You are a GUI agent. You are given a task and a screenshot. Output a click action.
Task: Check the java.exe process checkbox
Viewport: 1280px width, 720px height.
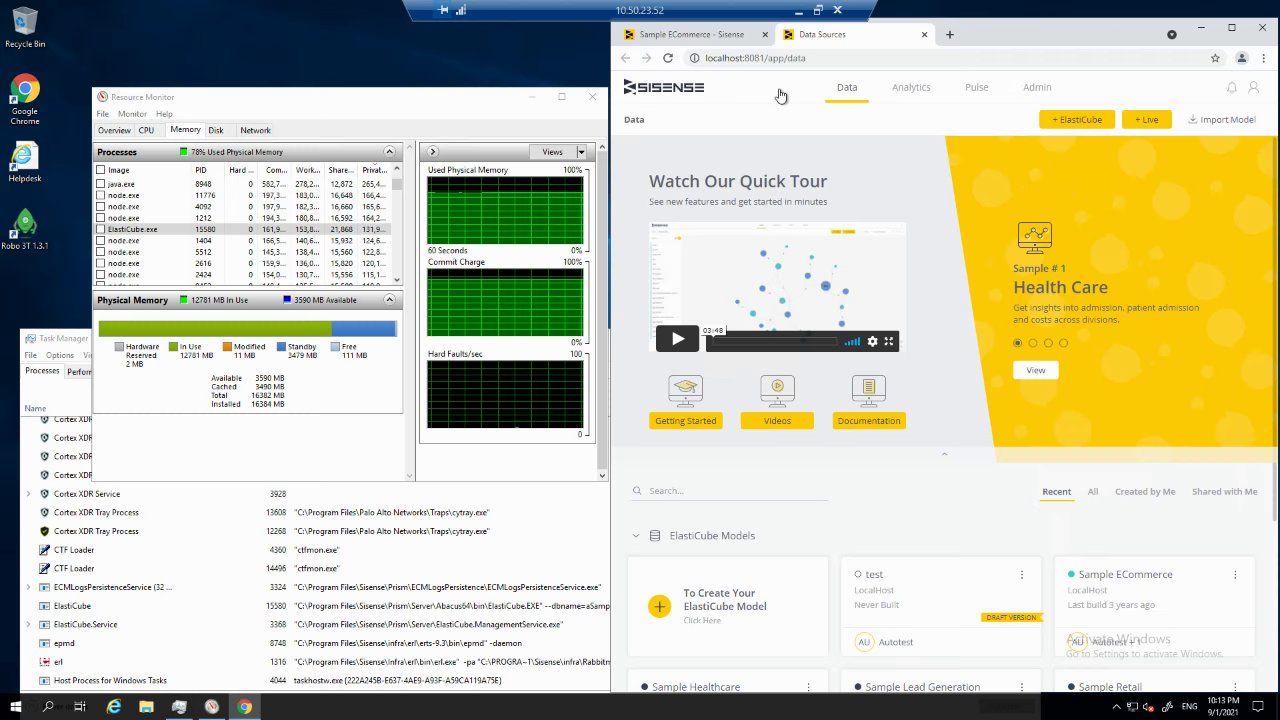click(x=101, y=184)
